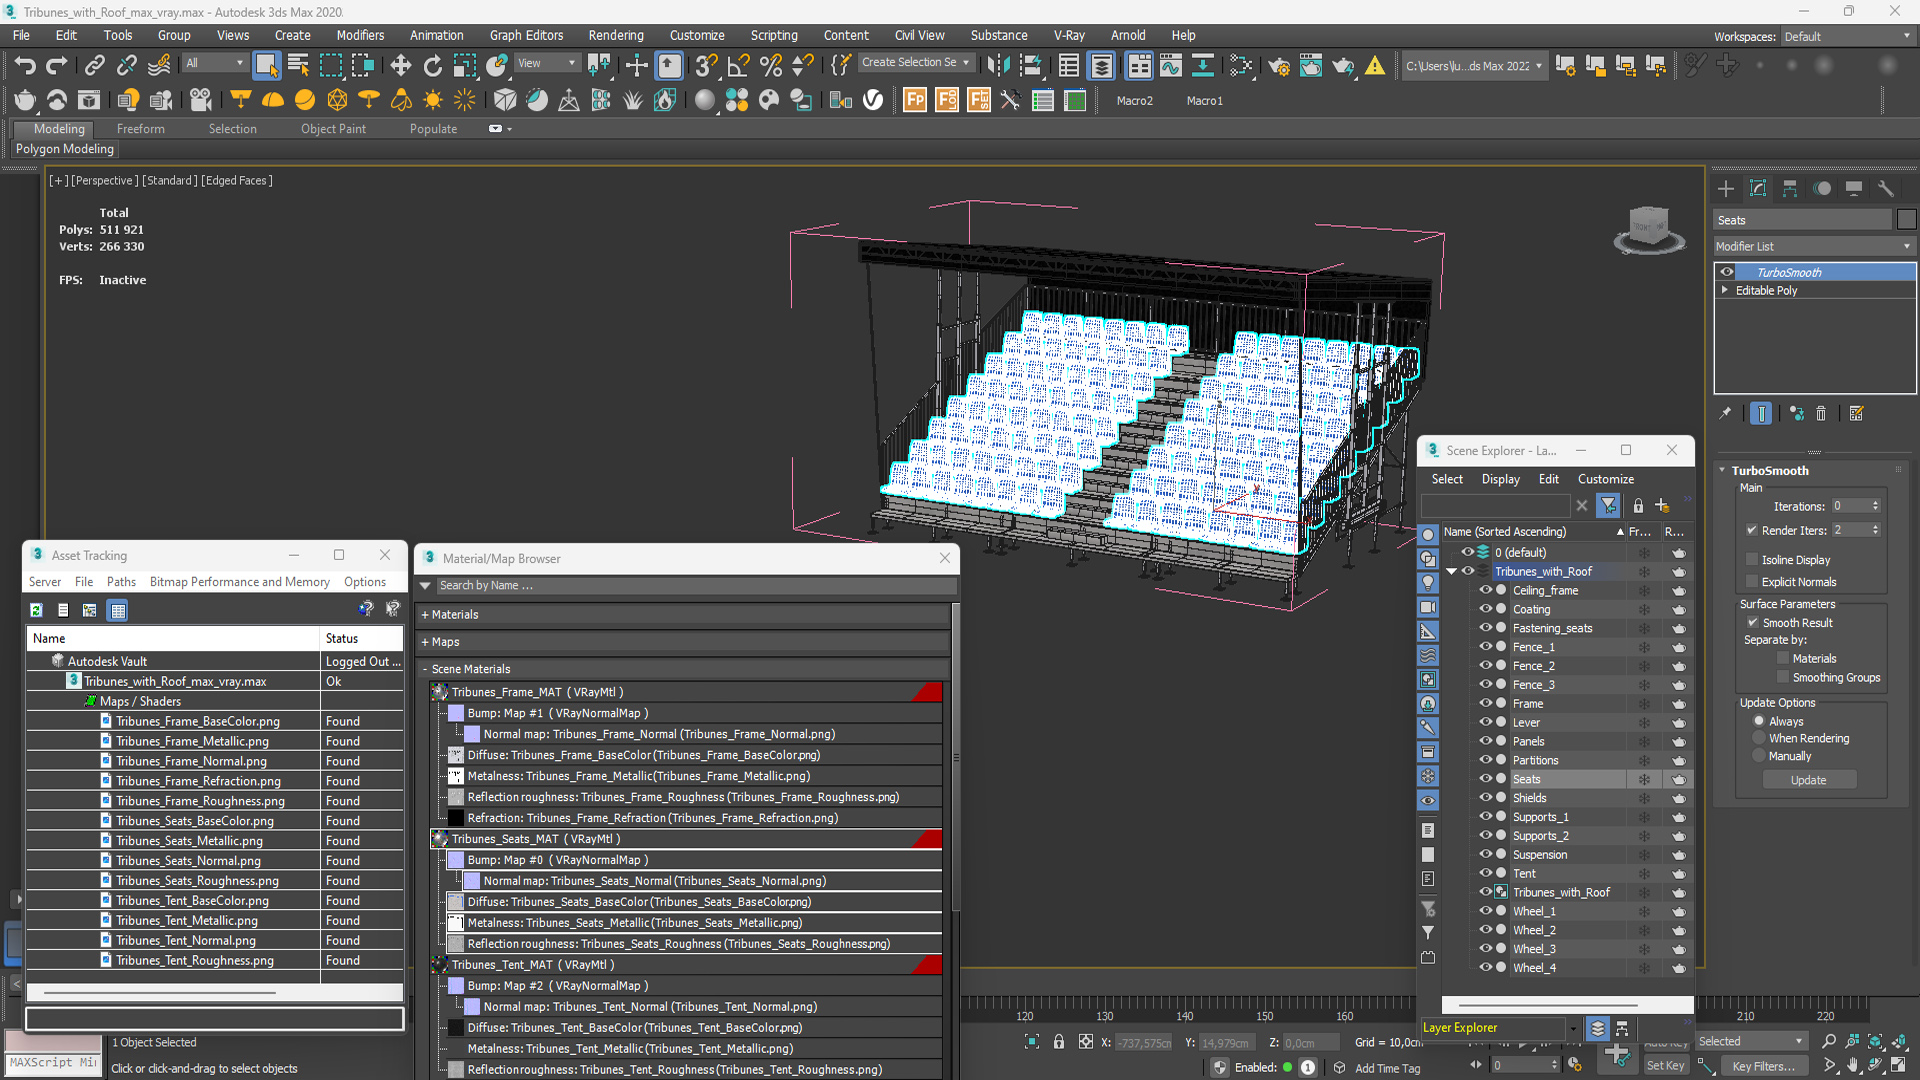Click Pin Stack icon
Image resolution: width=1920 pixels, height=1080 pixels.
[1725, 413]
